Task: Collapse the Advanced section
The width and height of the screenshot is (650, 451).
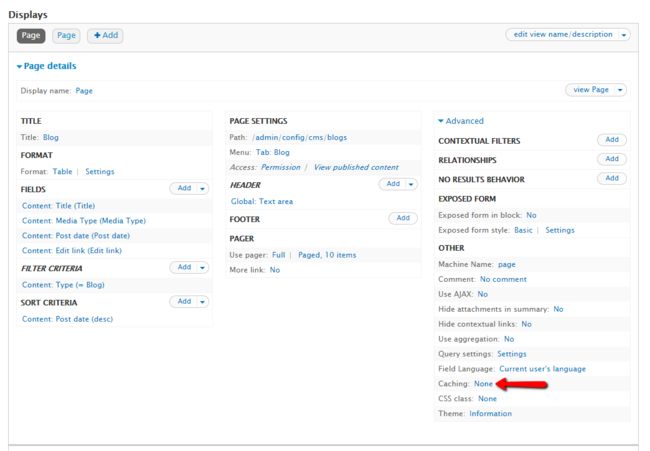Action: [x=461, y=121]
